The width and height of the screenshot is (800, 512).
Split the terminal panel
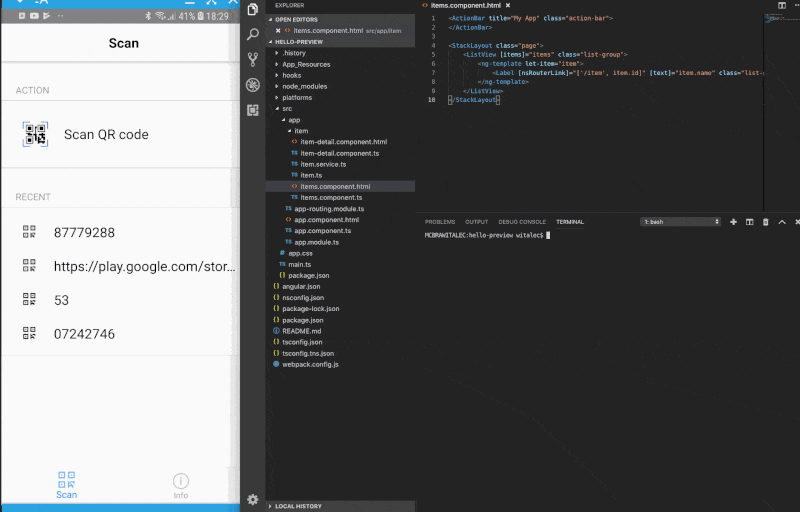coord(749,222)
